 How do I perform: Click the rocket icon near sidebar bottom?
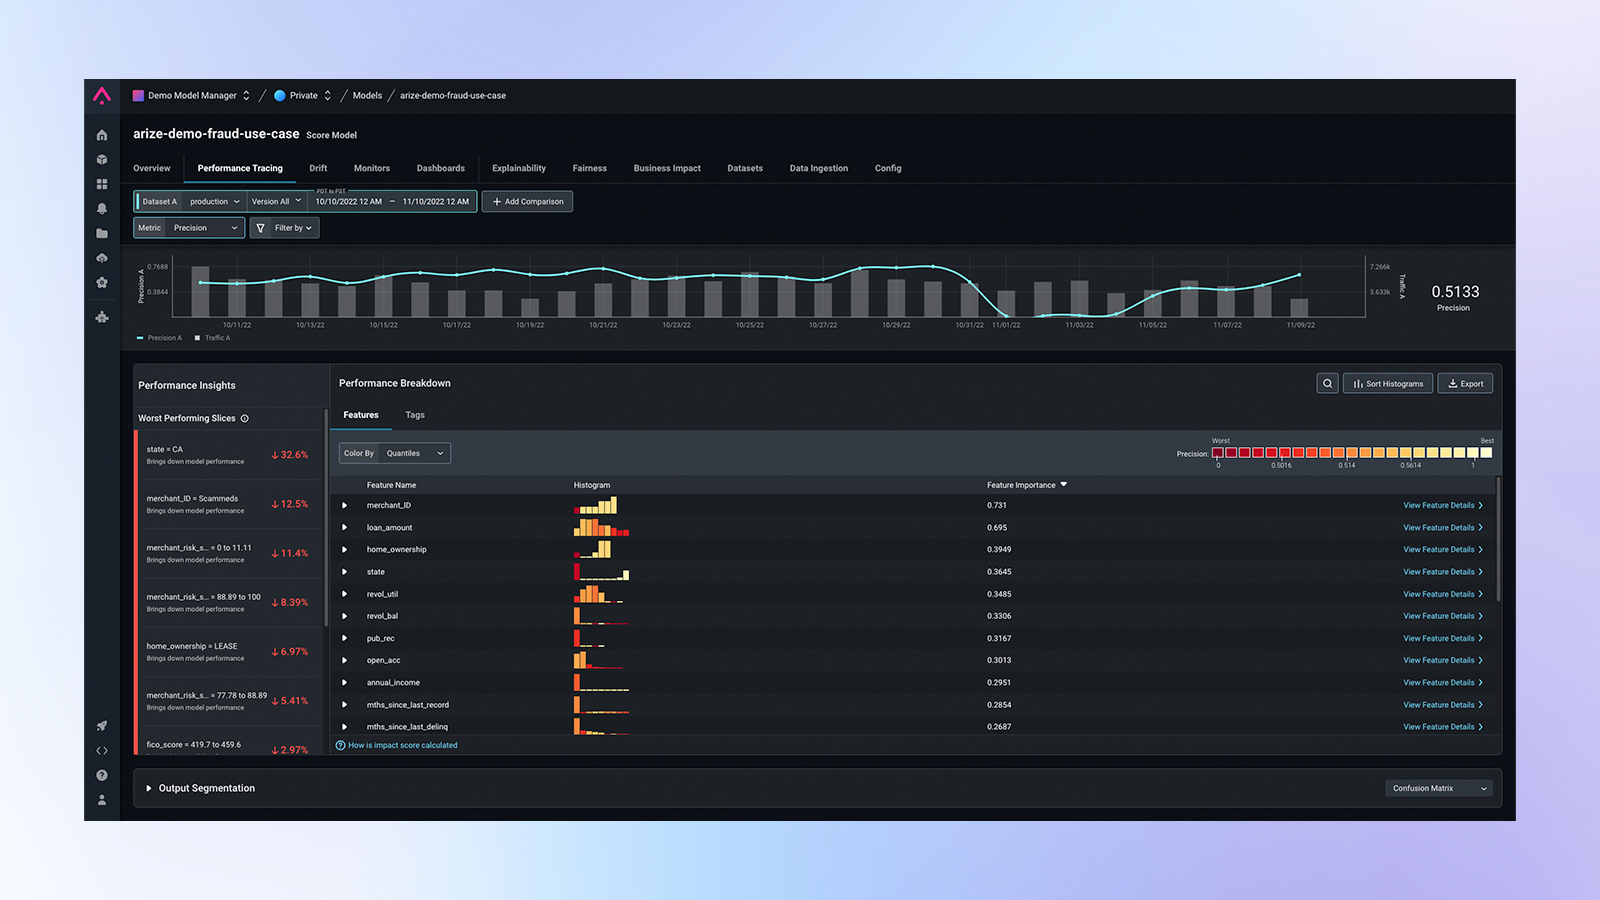click(x=101, y=725)
